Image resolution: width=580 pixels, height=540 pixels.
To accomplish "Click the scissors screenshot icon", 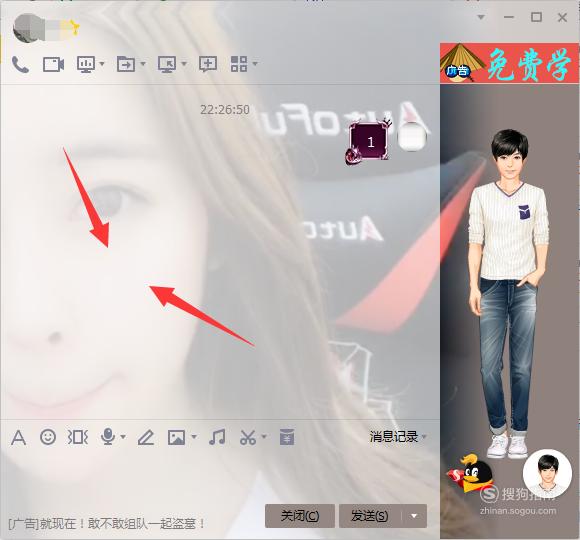I will pyautogui.click(x=248, y=437).
